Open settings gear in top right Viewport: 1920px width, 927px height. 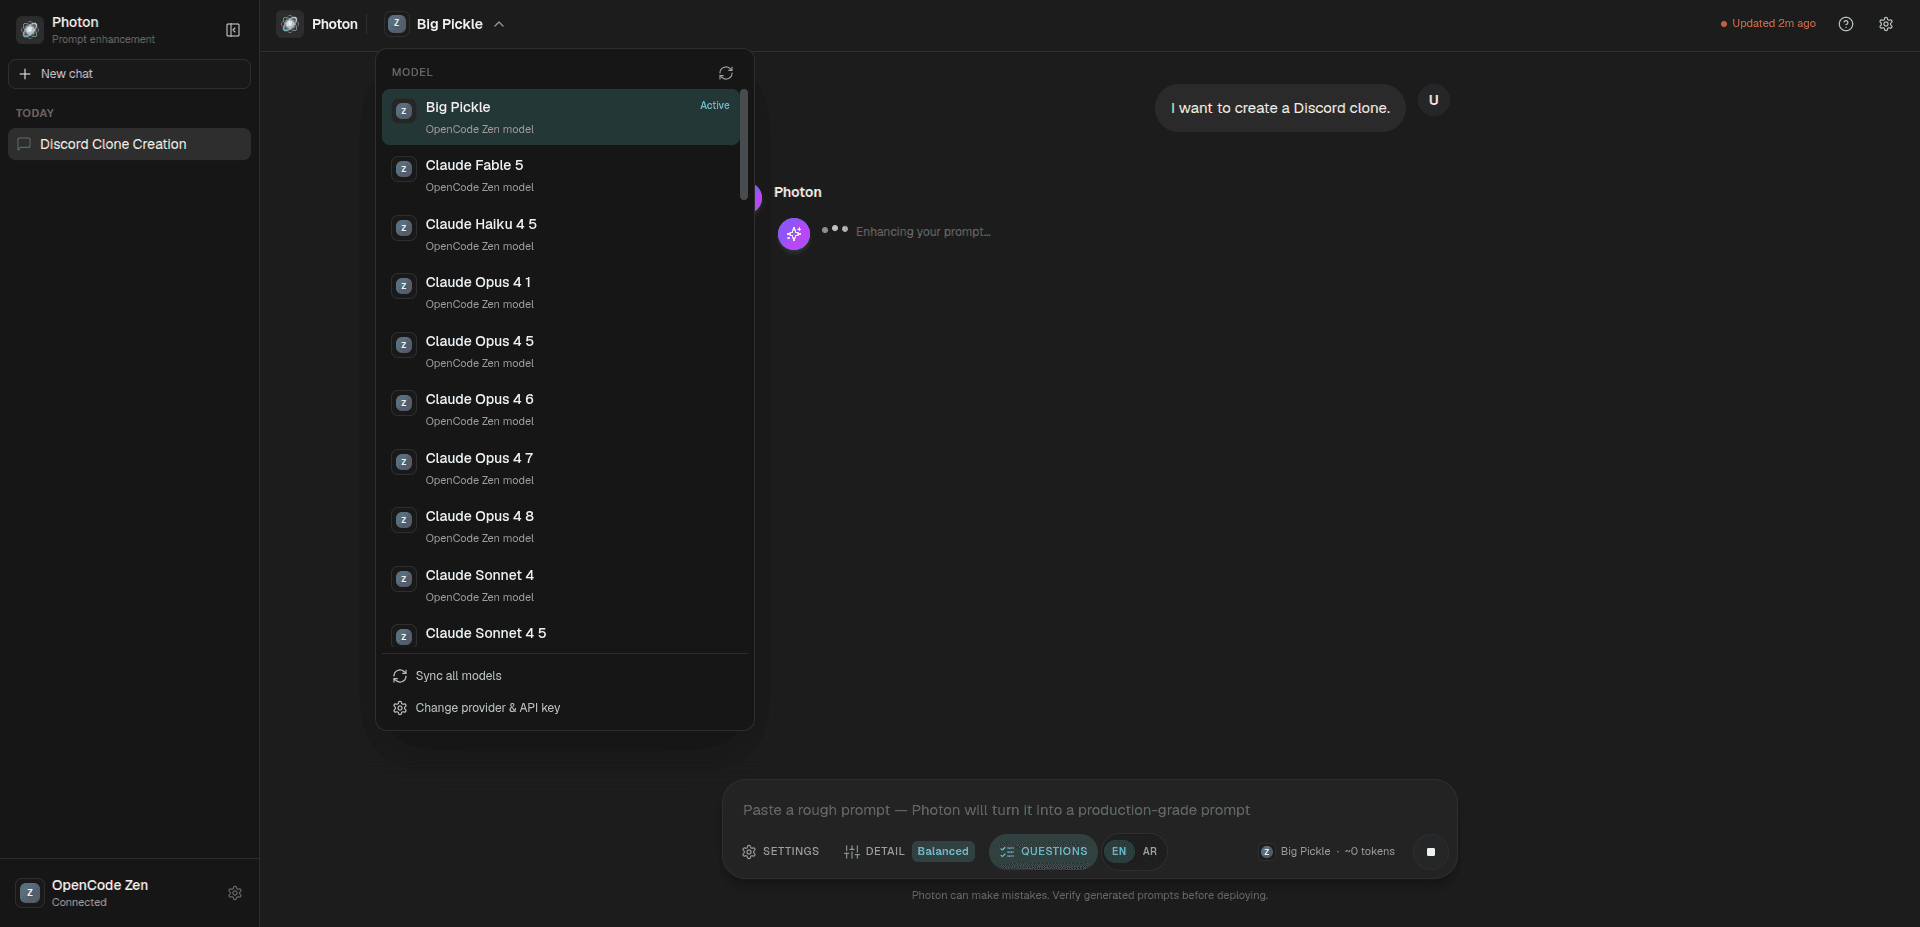(x=1886, y=24)
